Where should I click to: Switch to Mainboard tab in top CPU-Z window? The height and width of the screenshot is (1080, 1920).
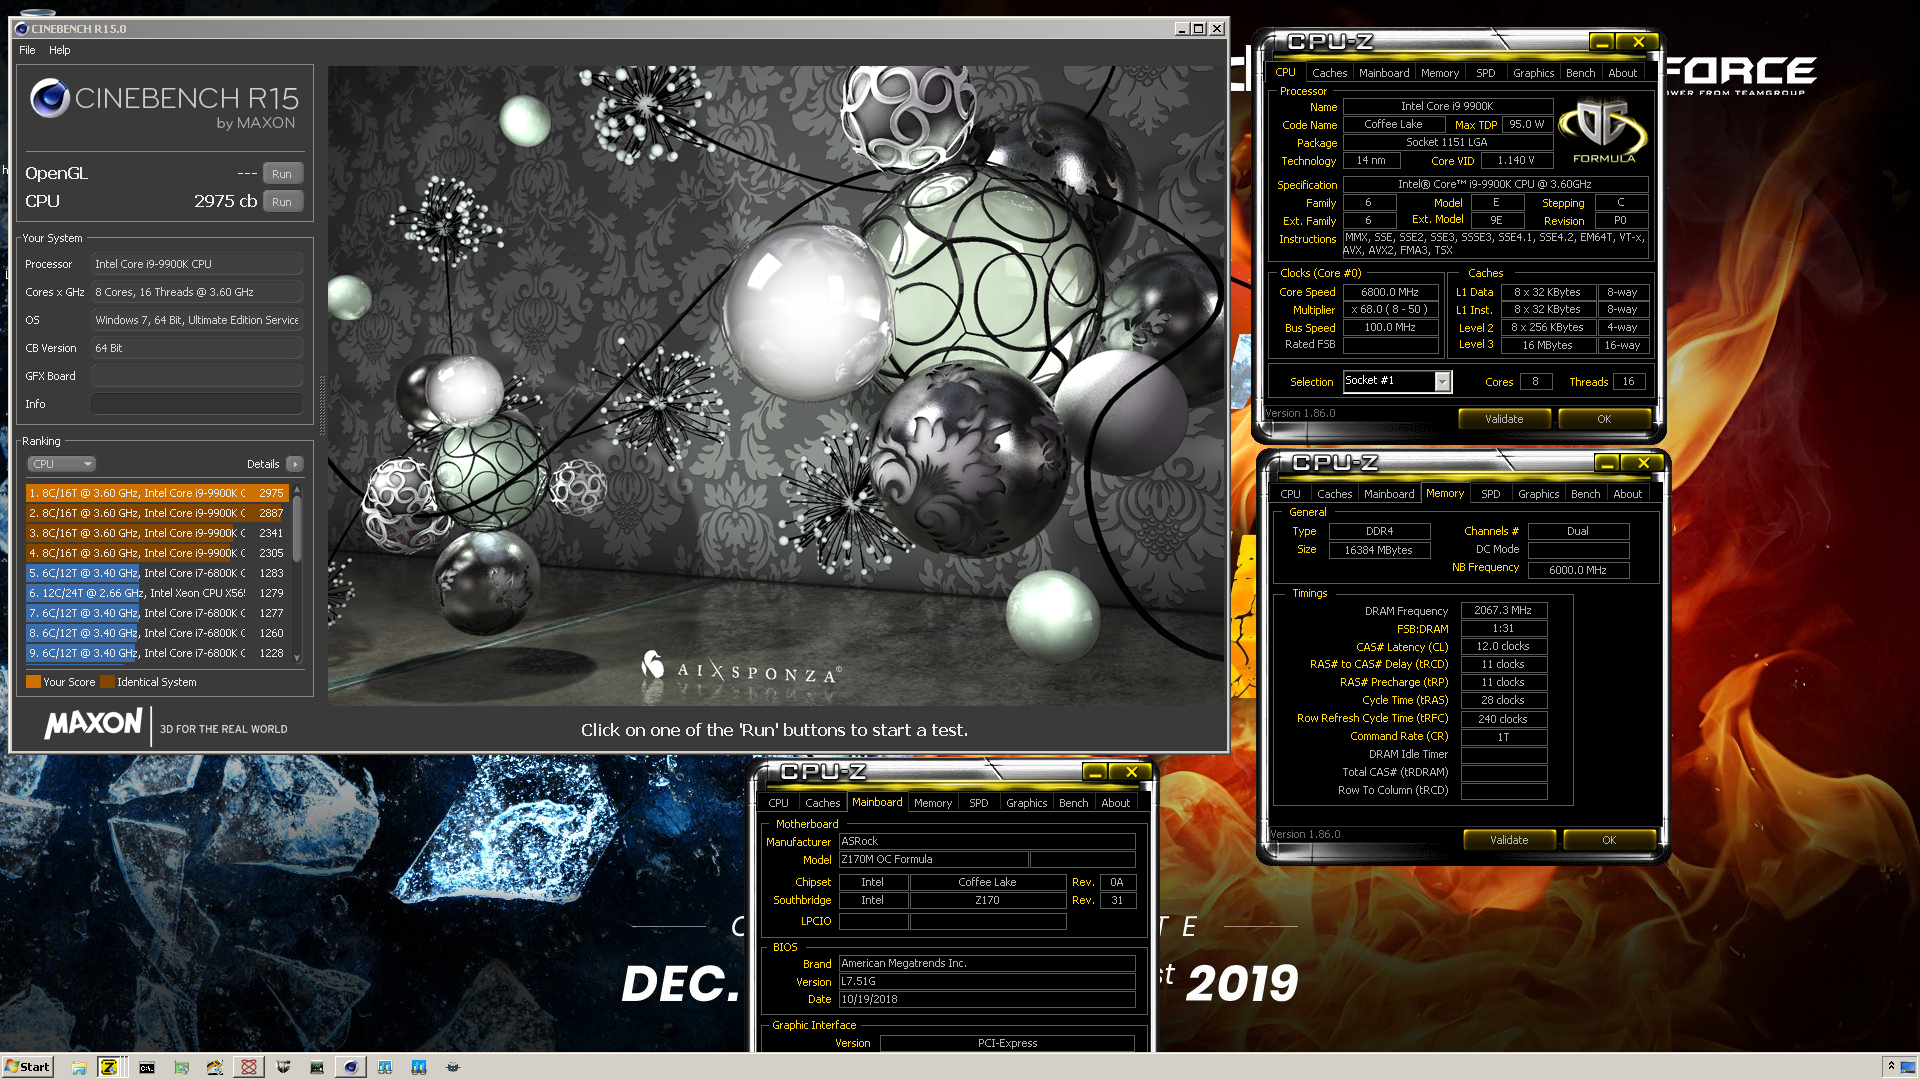click(1384, 73)
